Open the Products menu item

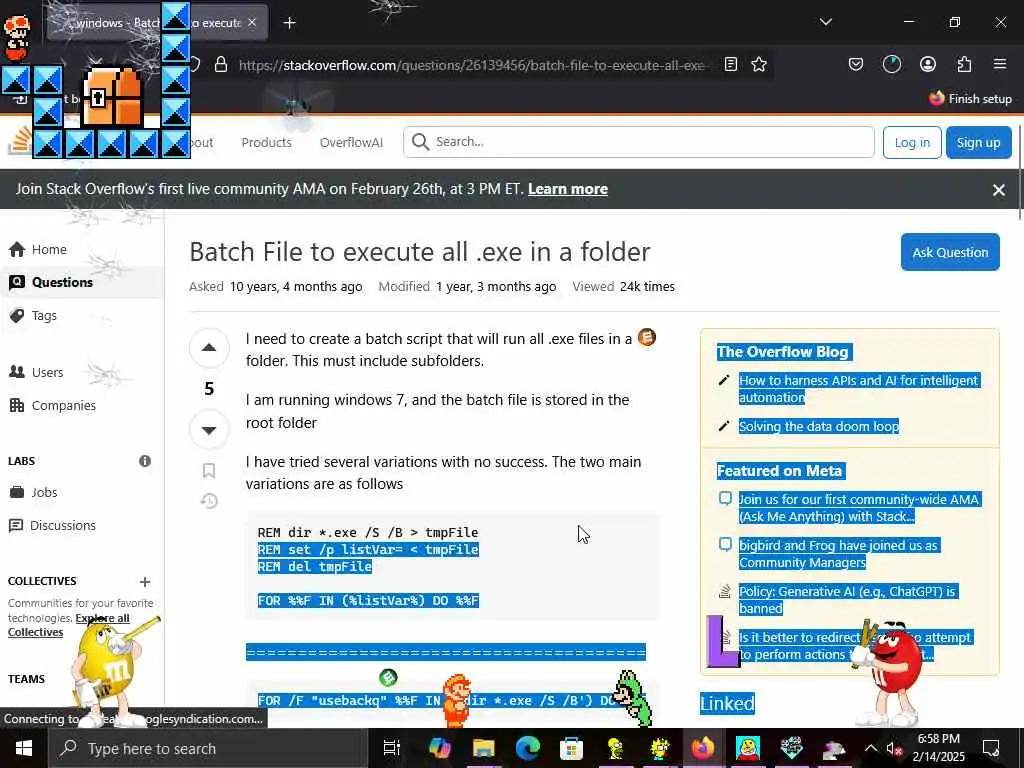point(266,142)
